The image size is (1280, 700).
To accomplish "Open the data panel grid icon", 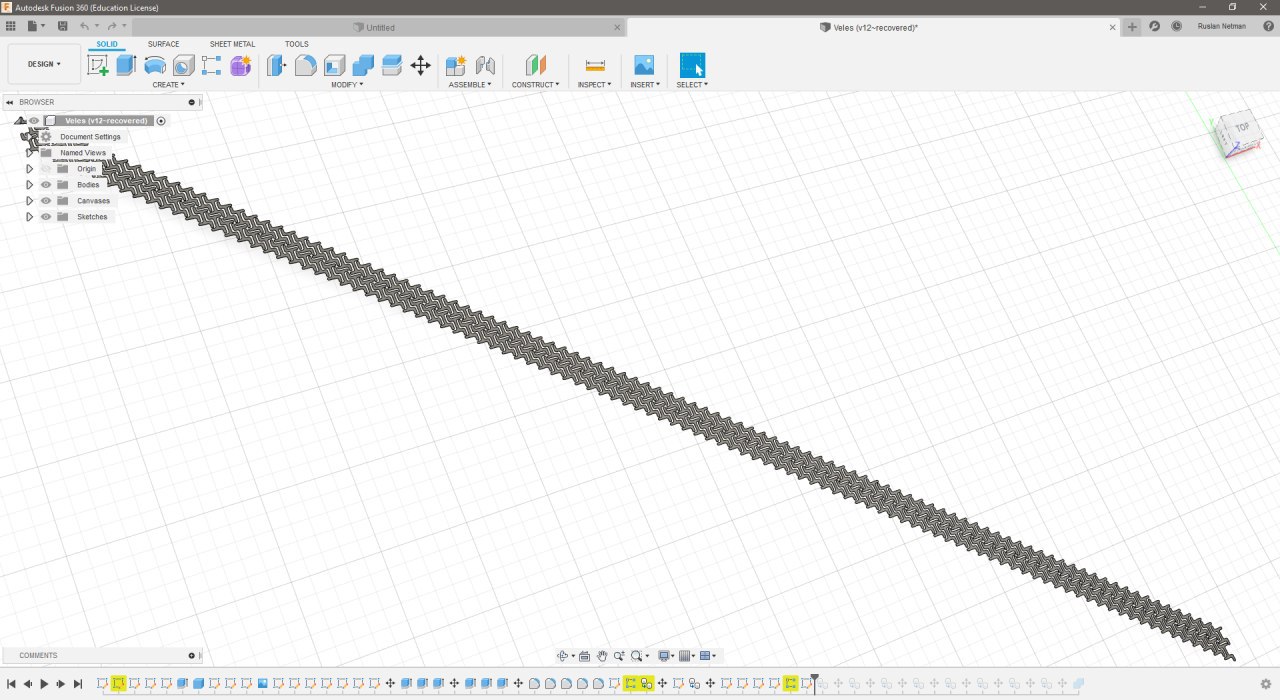I will coord(11,26).
